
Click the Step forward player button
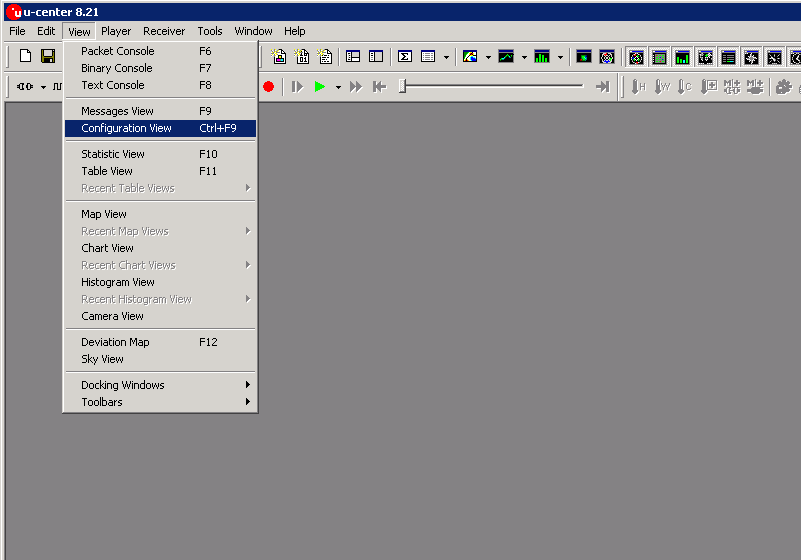(297, 87)
